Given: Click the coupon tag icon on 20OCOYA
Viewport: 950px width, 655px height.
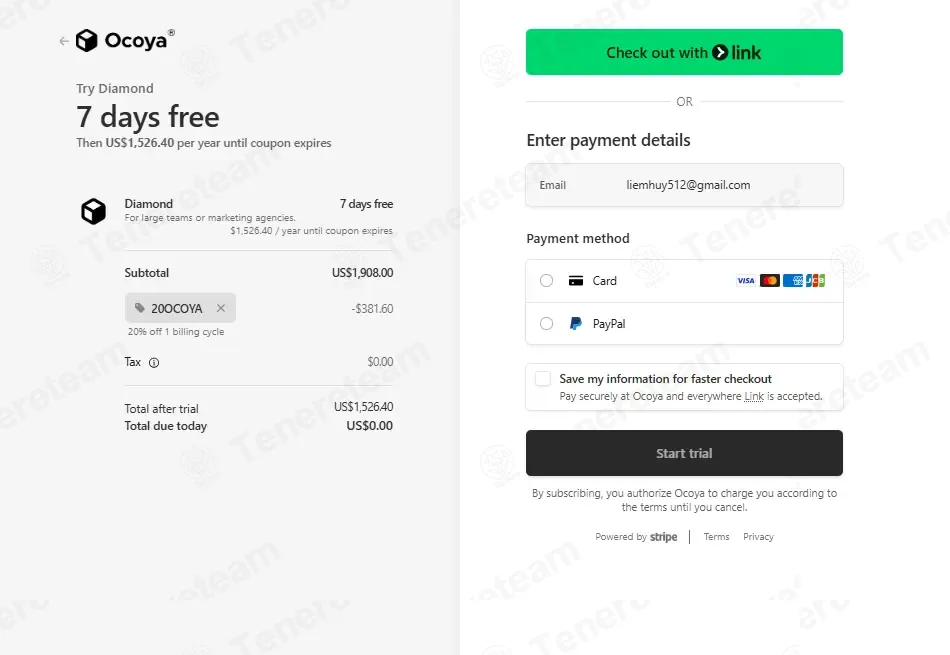Looking at the screenshot, I should click(140, 308).
